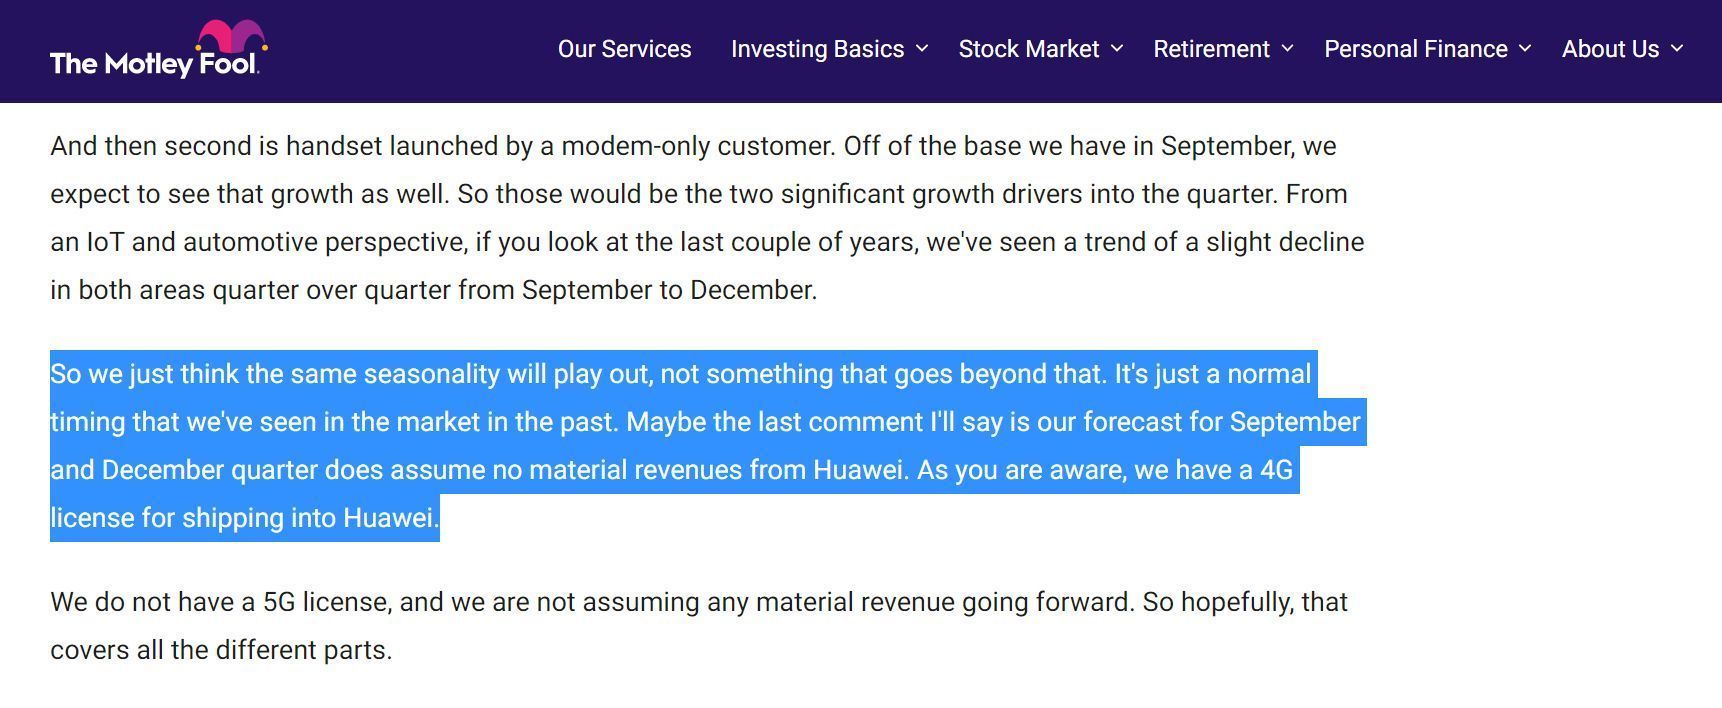
Task: Select the Stock Market menu item
Action: coord(1028,49)
